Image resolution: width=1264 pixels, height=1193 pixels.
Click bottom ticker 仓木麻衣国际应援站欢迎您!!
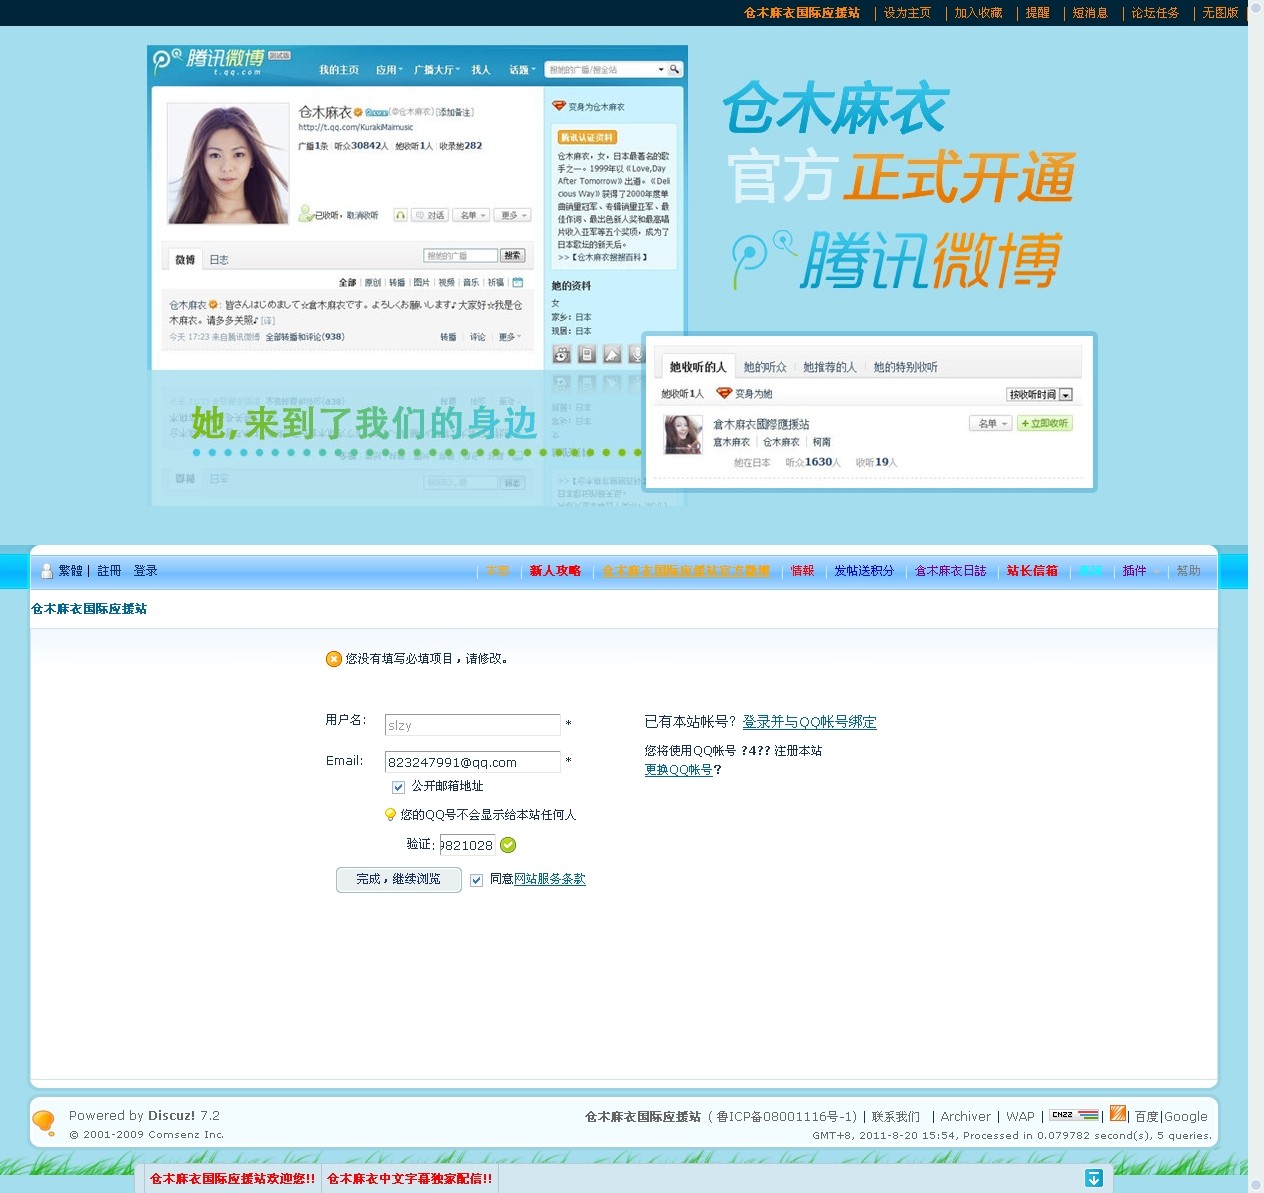click(233, 1179)
